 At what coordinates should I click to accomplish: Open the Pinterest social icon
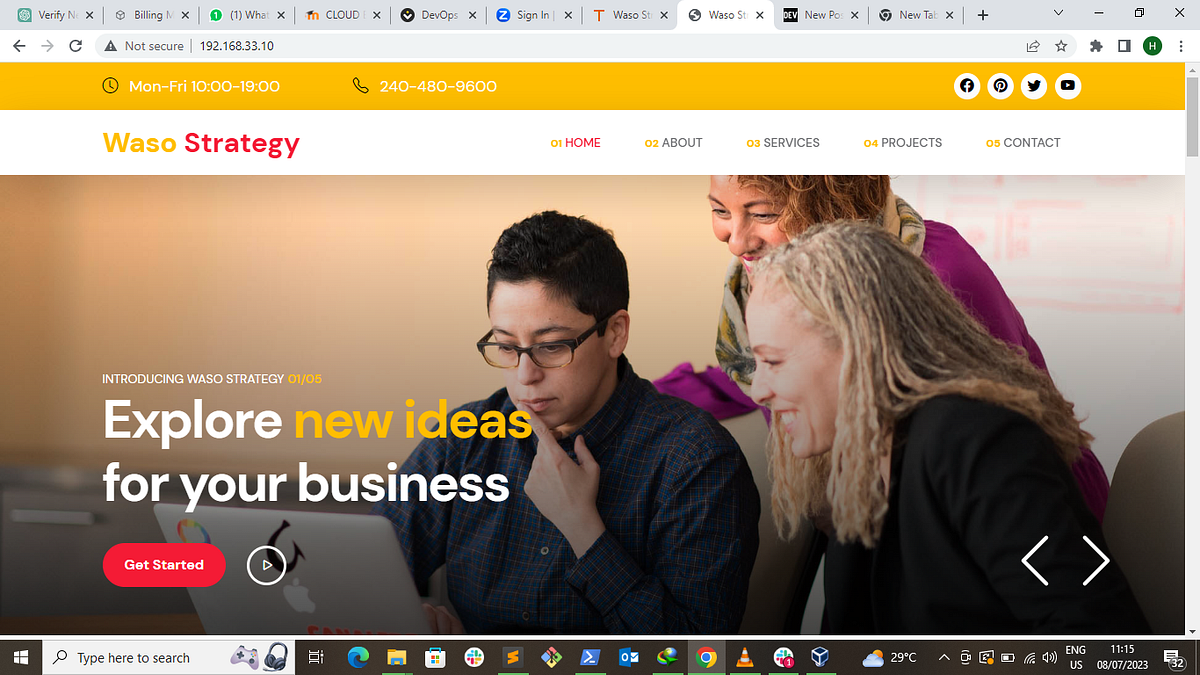(x=1000, y=86)
